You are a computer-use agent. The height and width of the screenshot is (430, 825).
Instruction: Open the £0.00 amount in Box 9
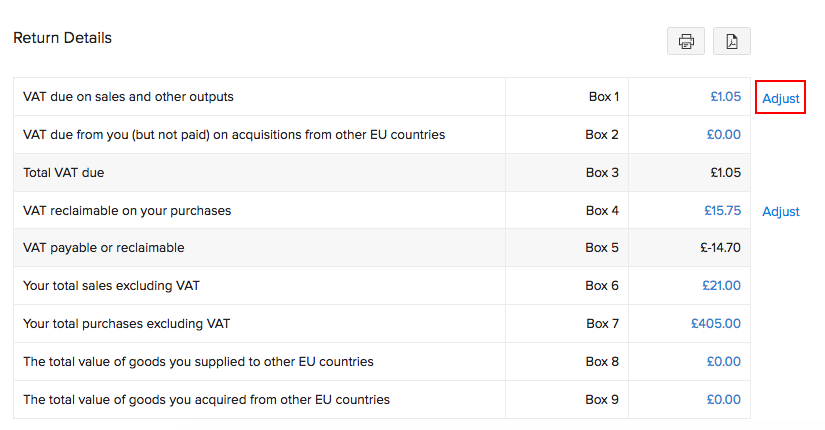pyautogui.click(x=723, y=399)
